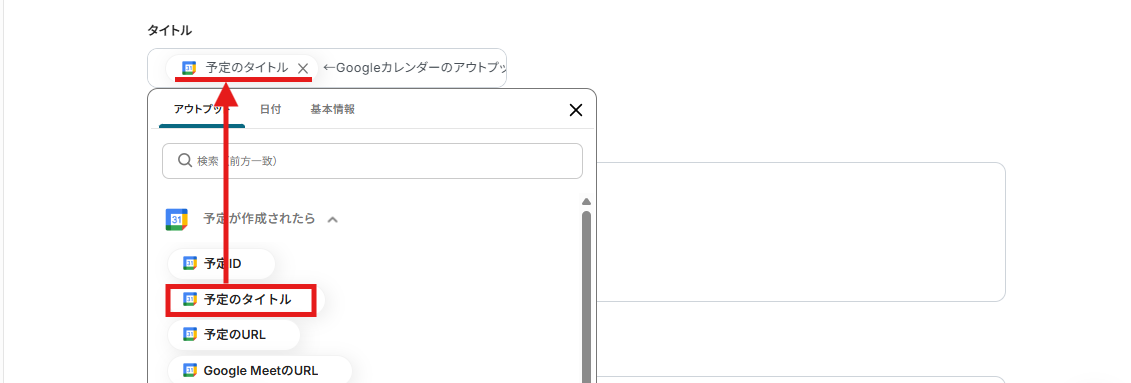Open the 基本情報 tab
Image resolution: width=1131 pixels, height=383 pixels.
(x=333, y=110)
